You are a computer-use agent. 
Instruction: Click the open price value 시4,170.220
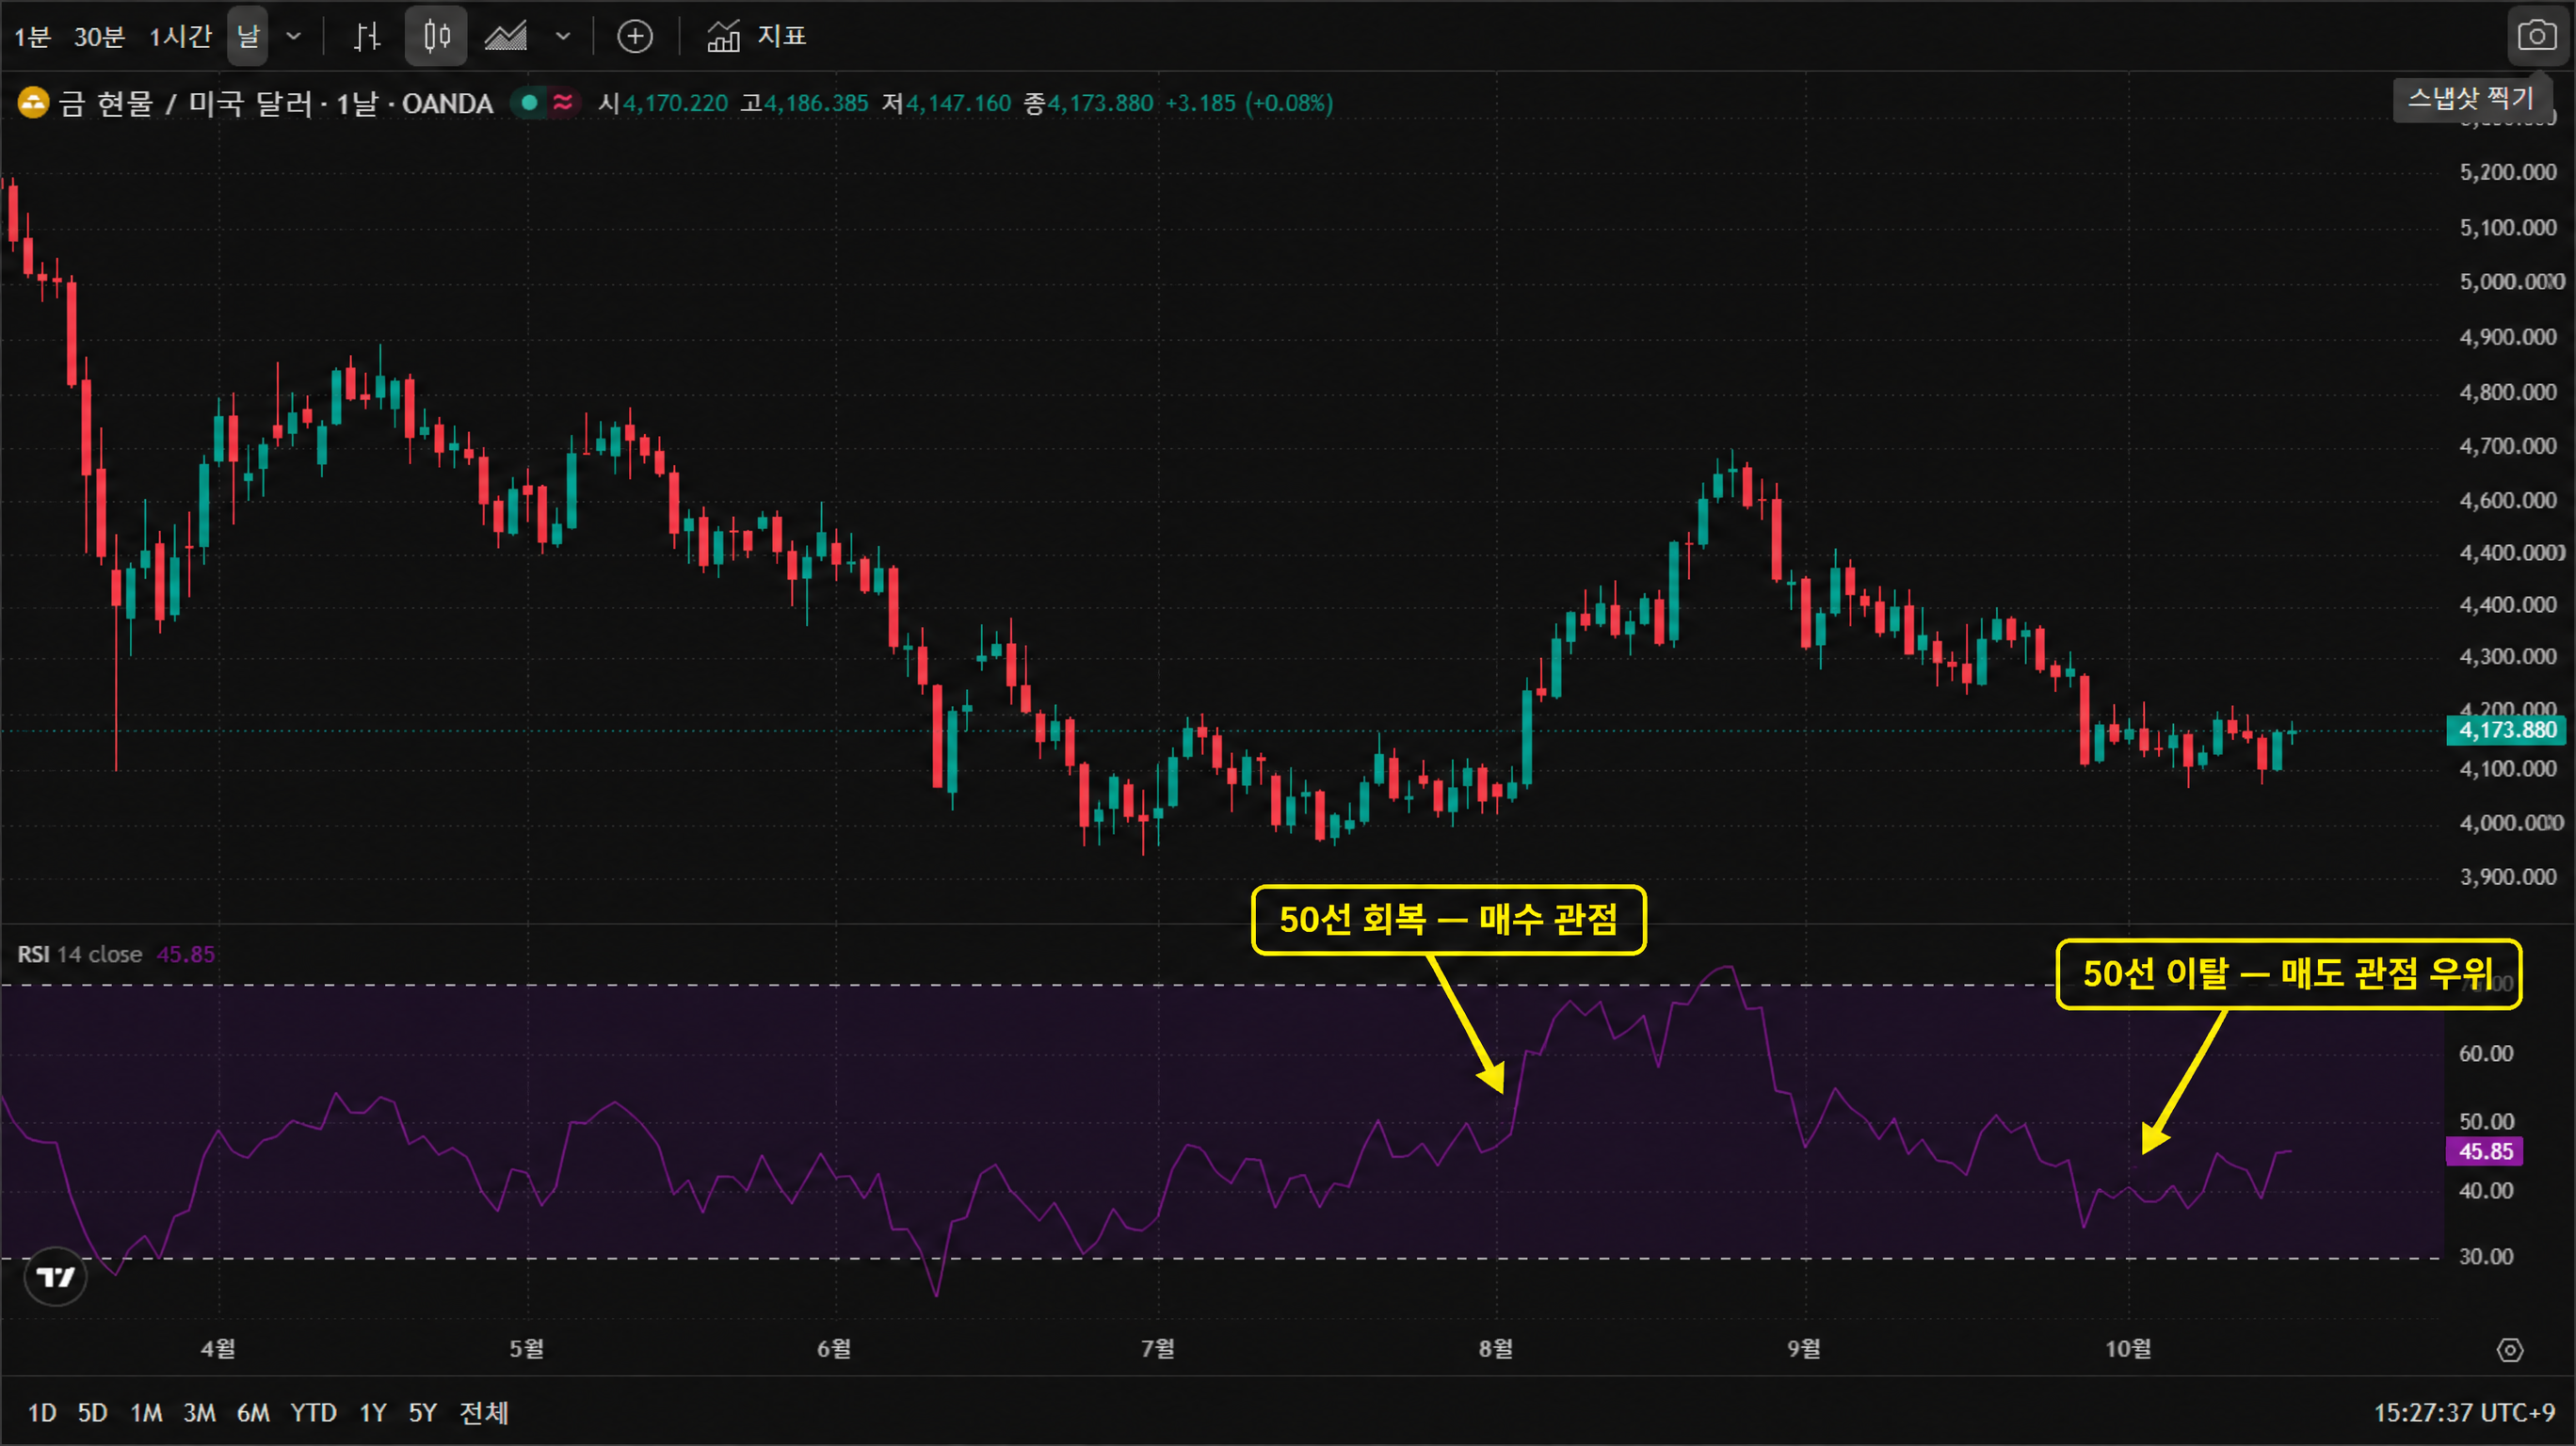coord(663,103)
